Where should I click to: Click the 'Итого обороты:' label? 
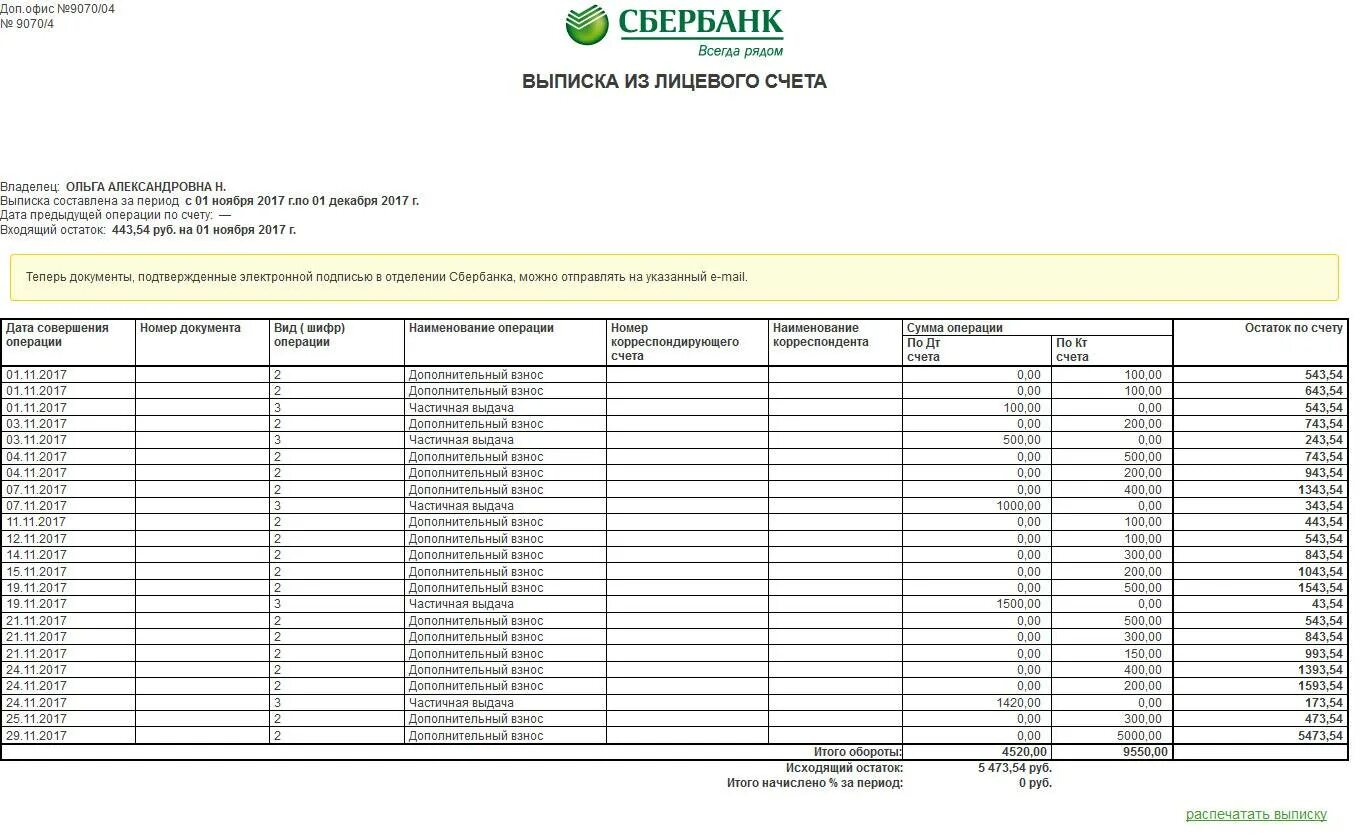tap(858, 752)
